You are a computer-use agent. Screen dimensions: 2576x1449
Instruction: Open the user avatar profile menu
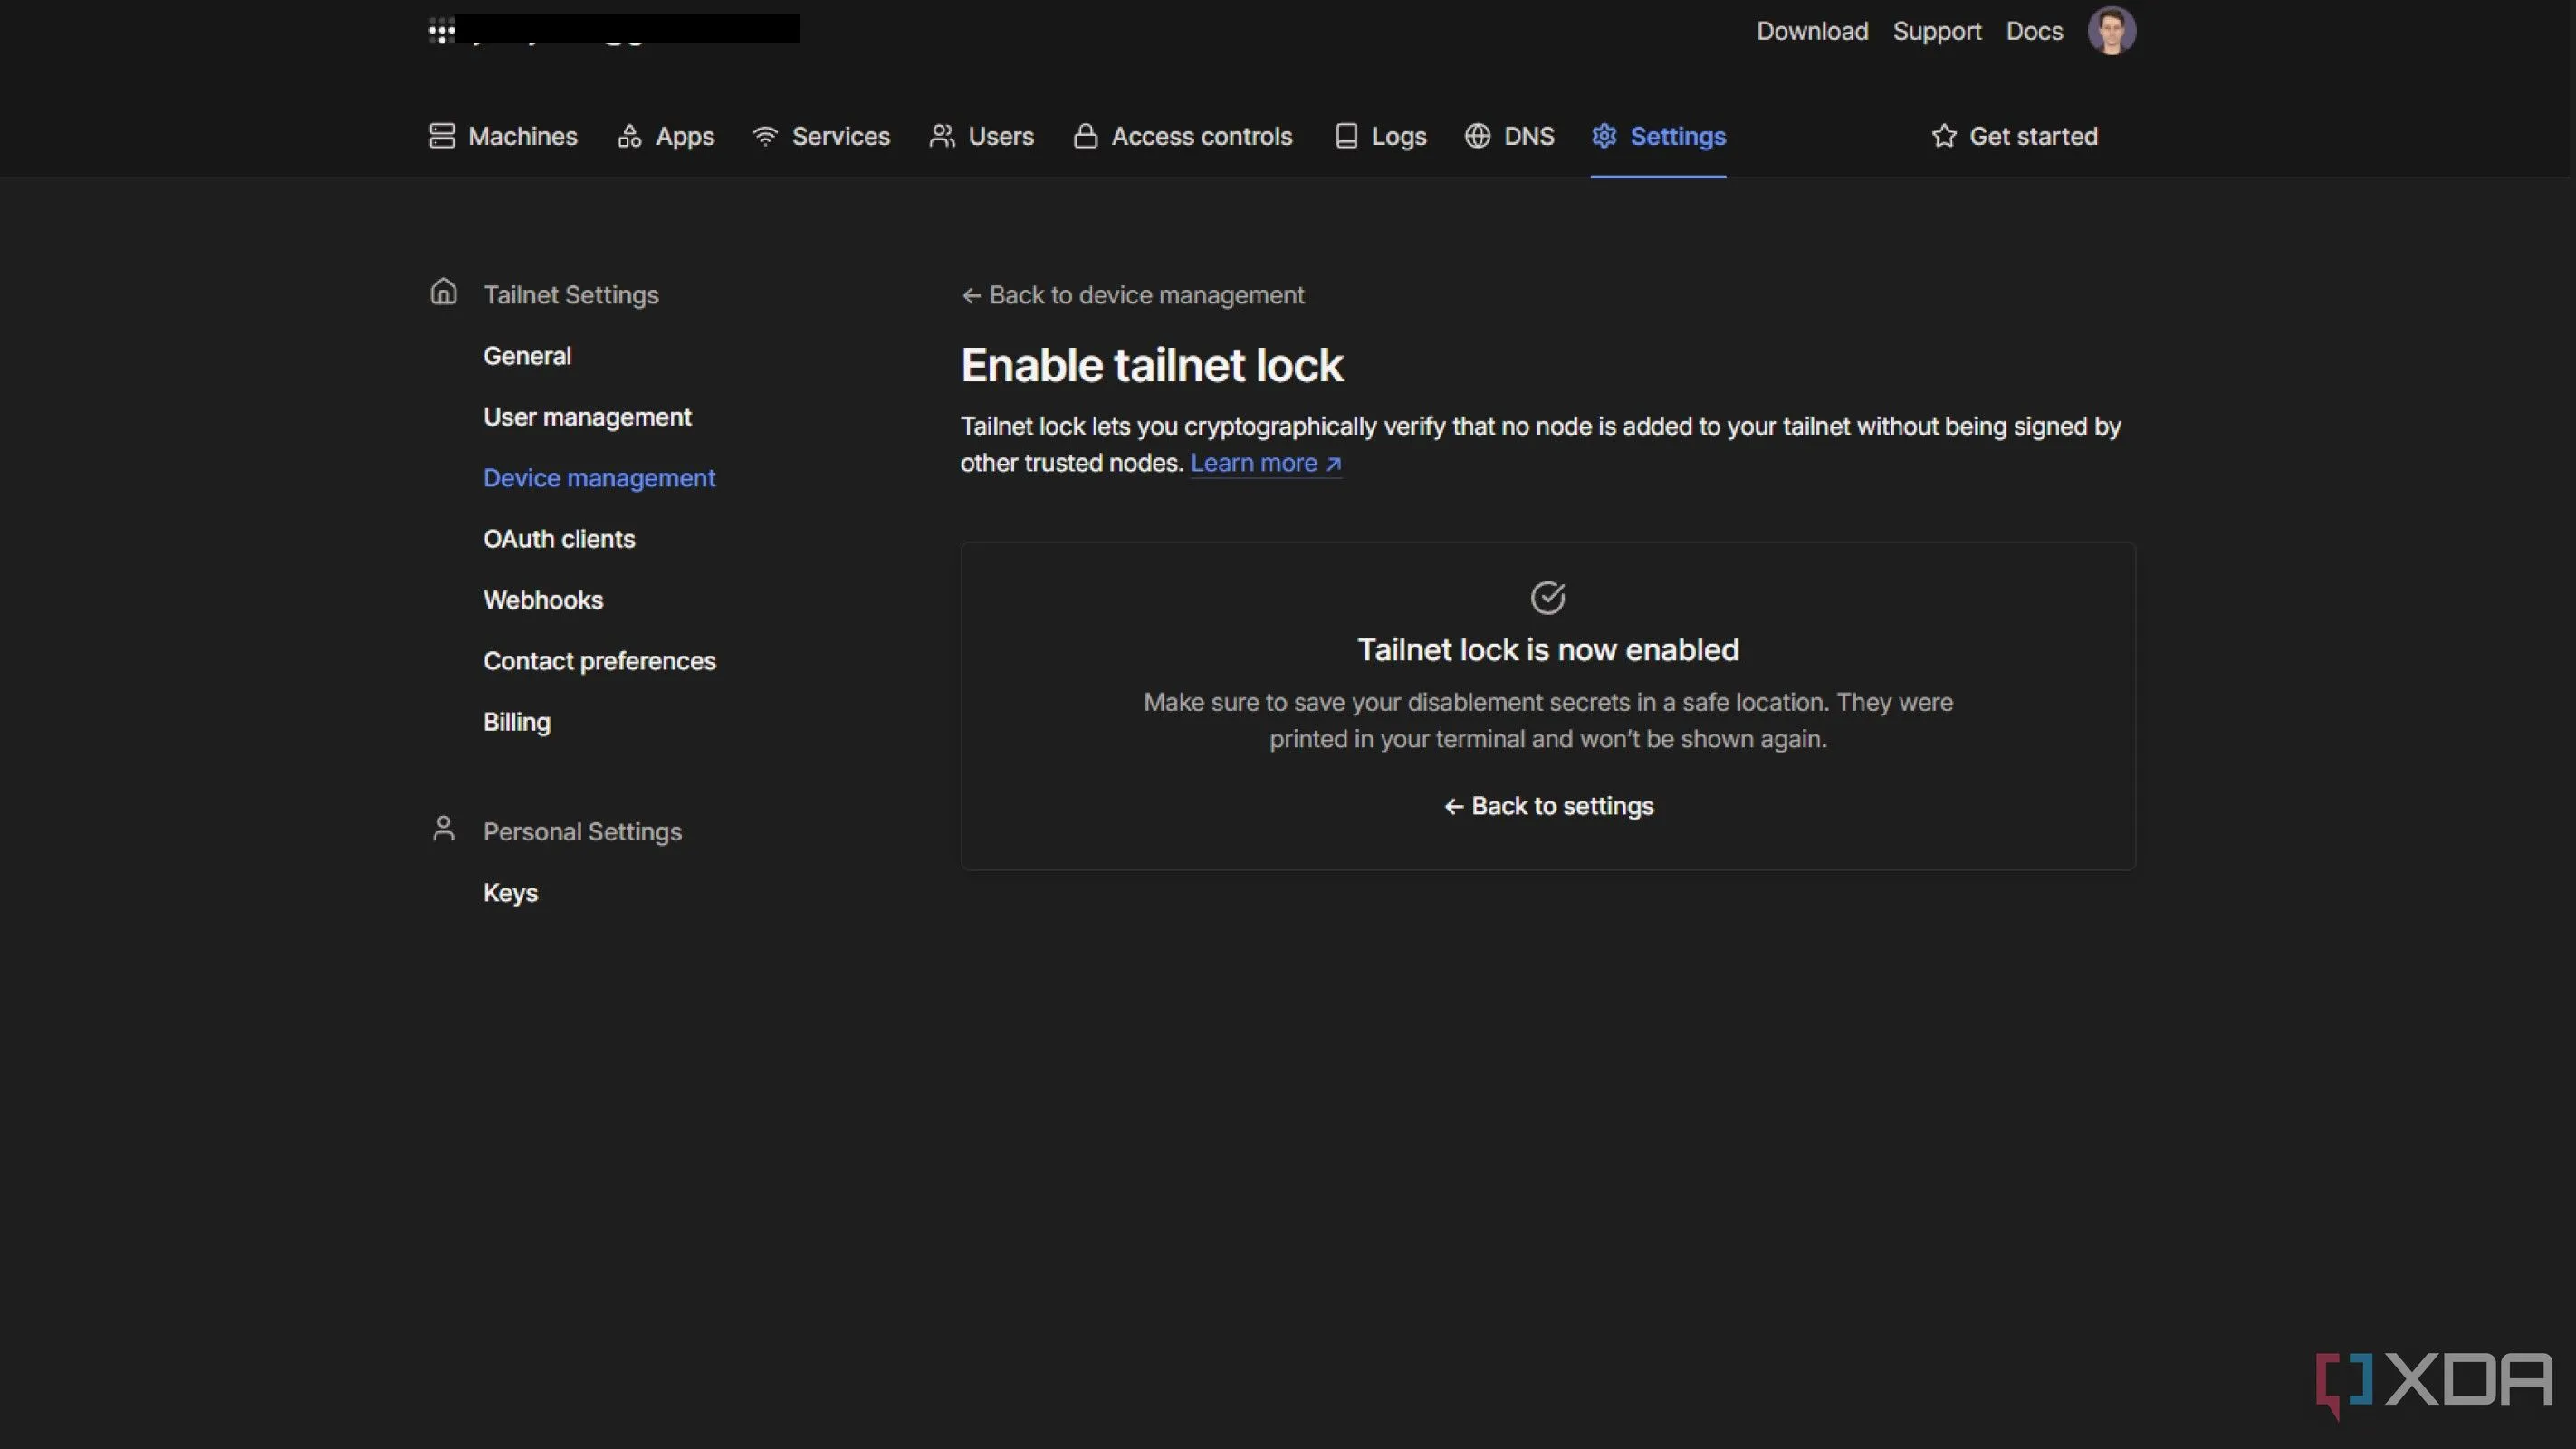point(2111,31)
